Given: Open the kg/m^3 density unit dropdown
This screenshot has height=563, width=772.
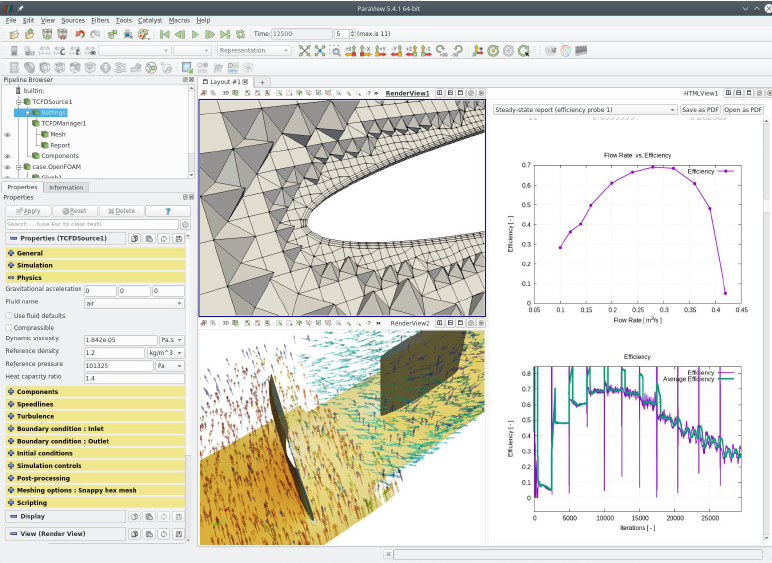Looking at the screenshot, I should tap(165, 353).
